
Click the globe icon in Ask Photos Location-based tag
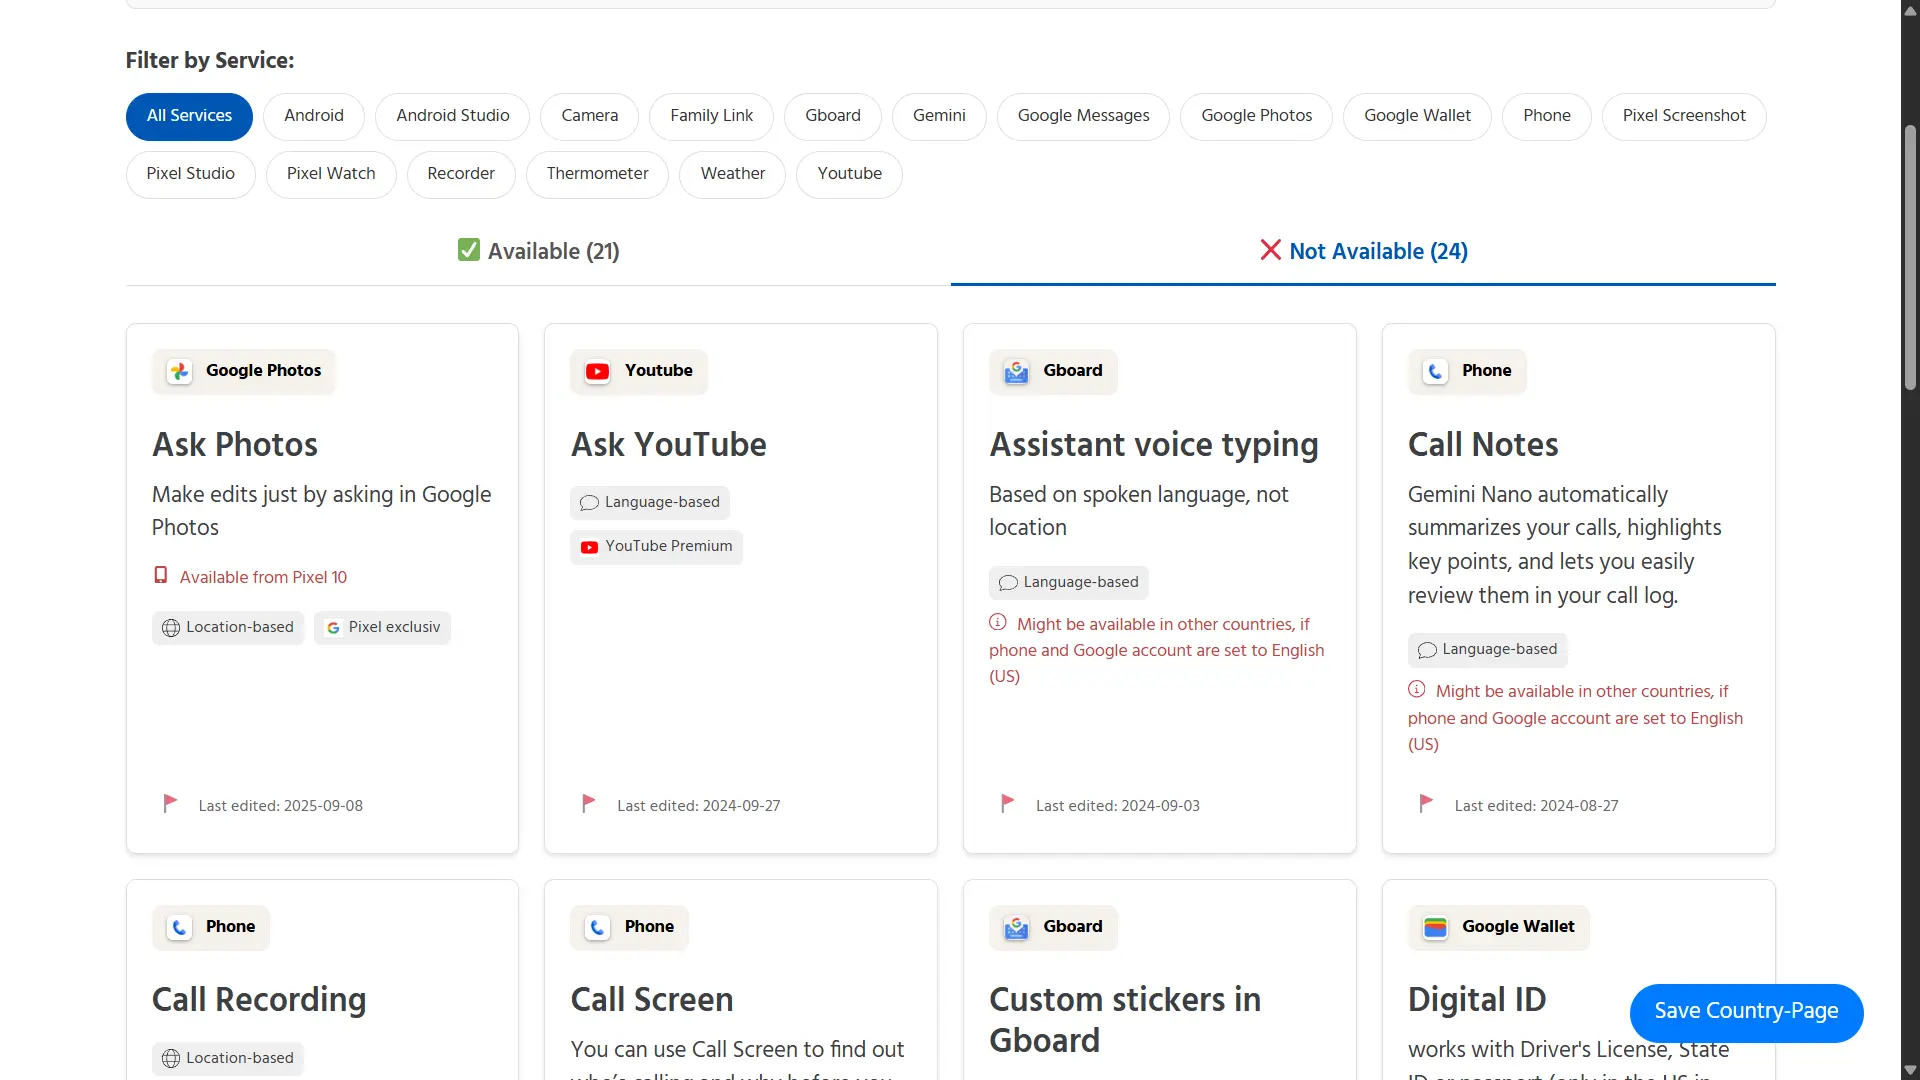(x=171, y=628)
